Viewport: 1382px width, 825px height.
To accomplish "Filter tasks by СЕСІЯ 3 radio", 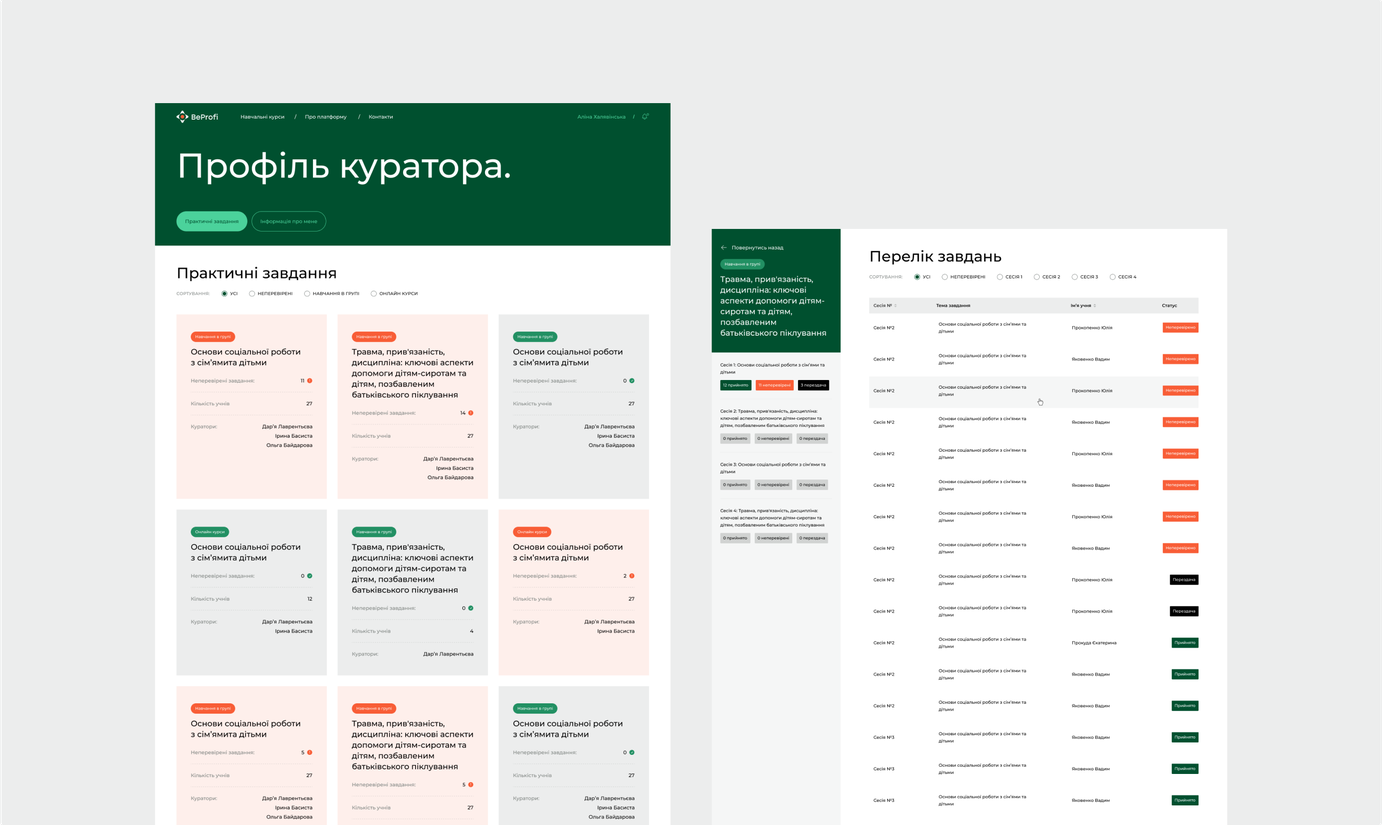I will (x=1075, y=277).
